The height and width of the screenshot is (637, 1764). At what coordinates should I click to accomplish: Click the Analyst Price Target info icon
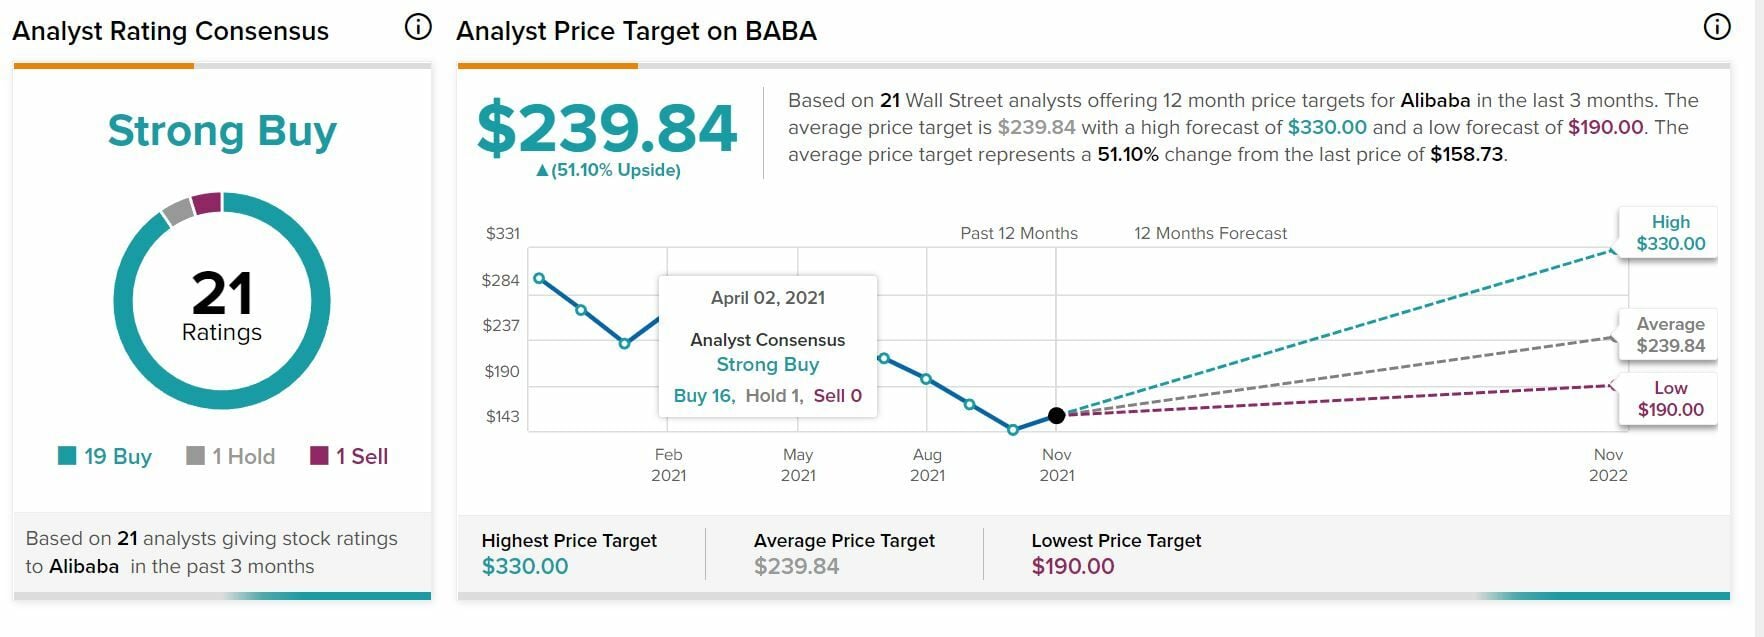(1716, 27)
